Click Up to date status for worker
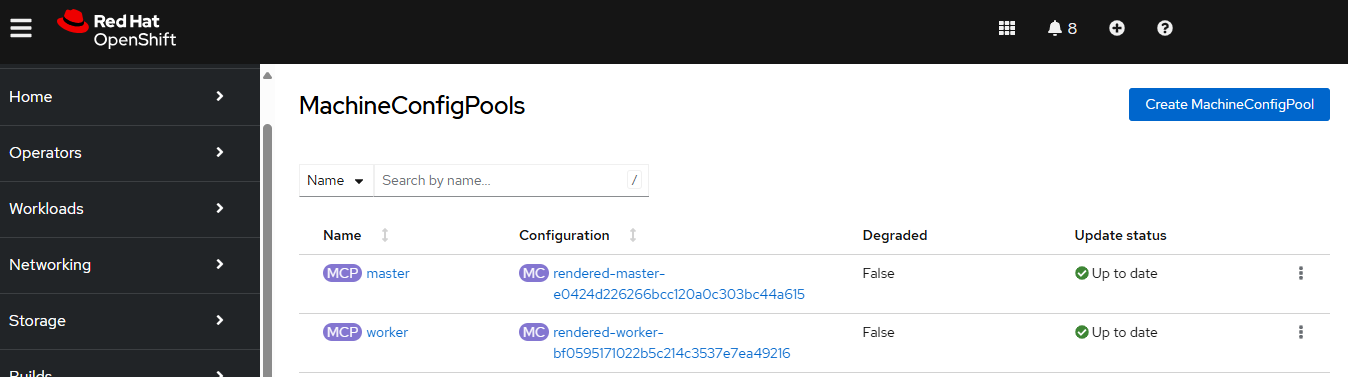The image size is (1348, 377). 1124,332
